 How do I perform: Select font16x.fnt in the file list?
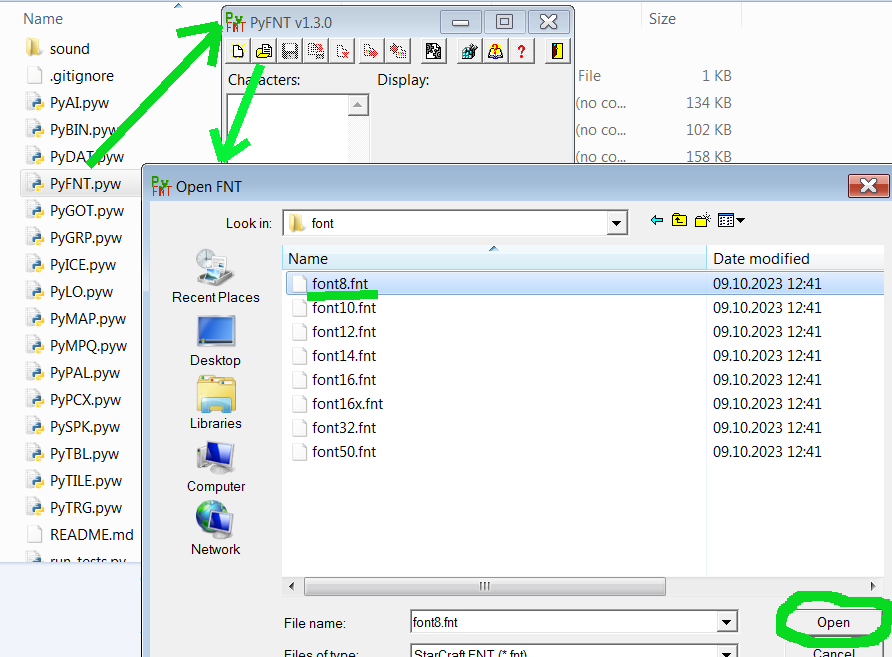pyautogui.click(x=347, y=404)
